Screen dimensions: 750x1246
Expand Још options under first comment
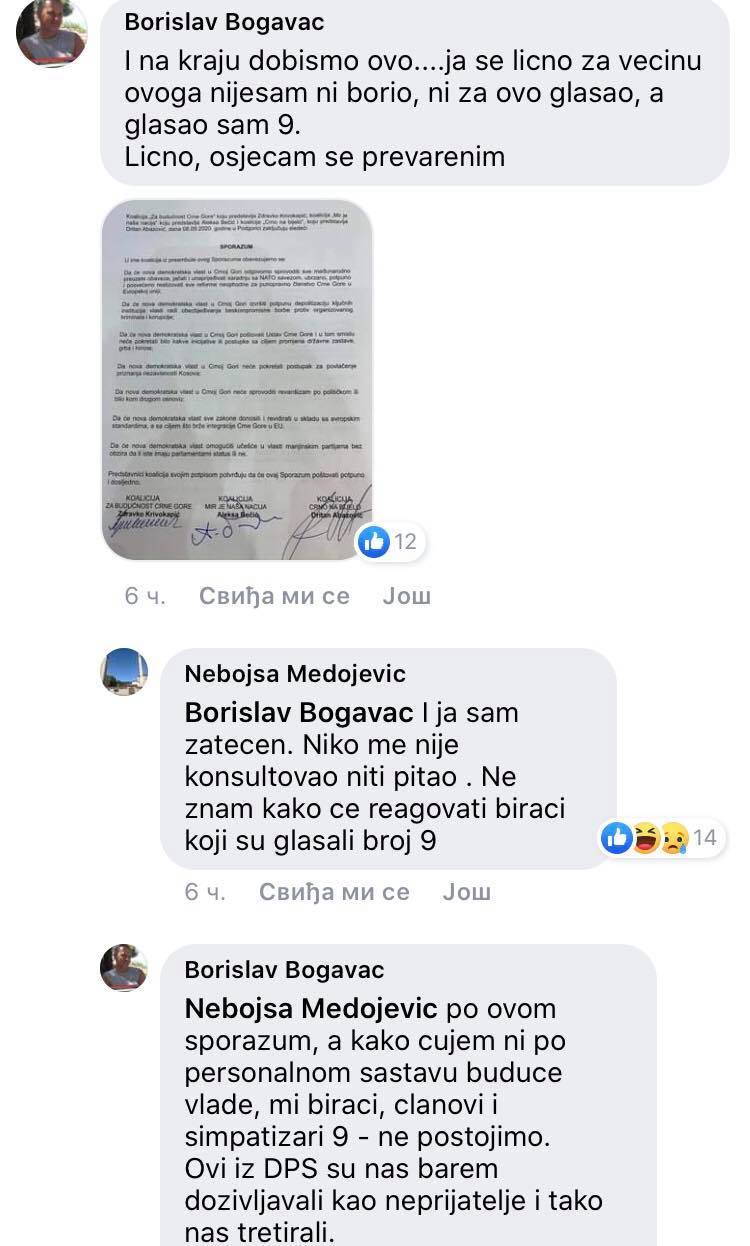407,596
